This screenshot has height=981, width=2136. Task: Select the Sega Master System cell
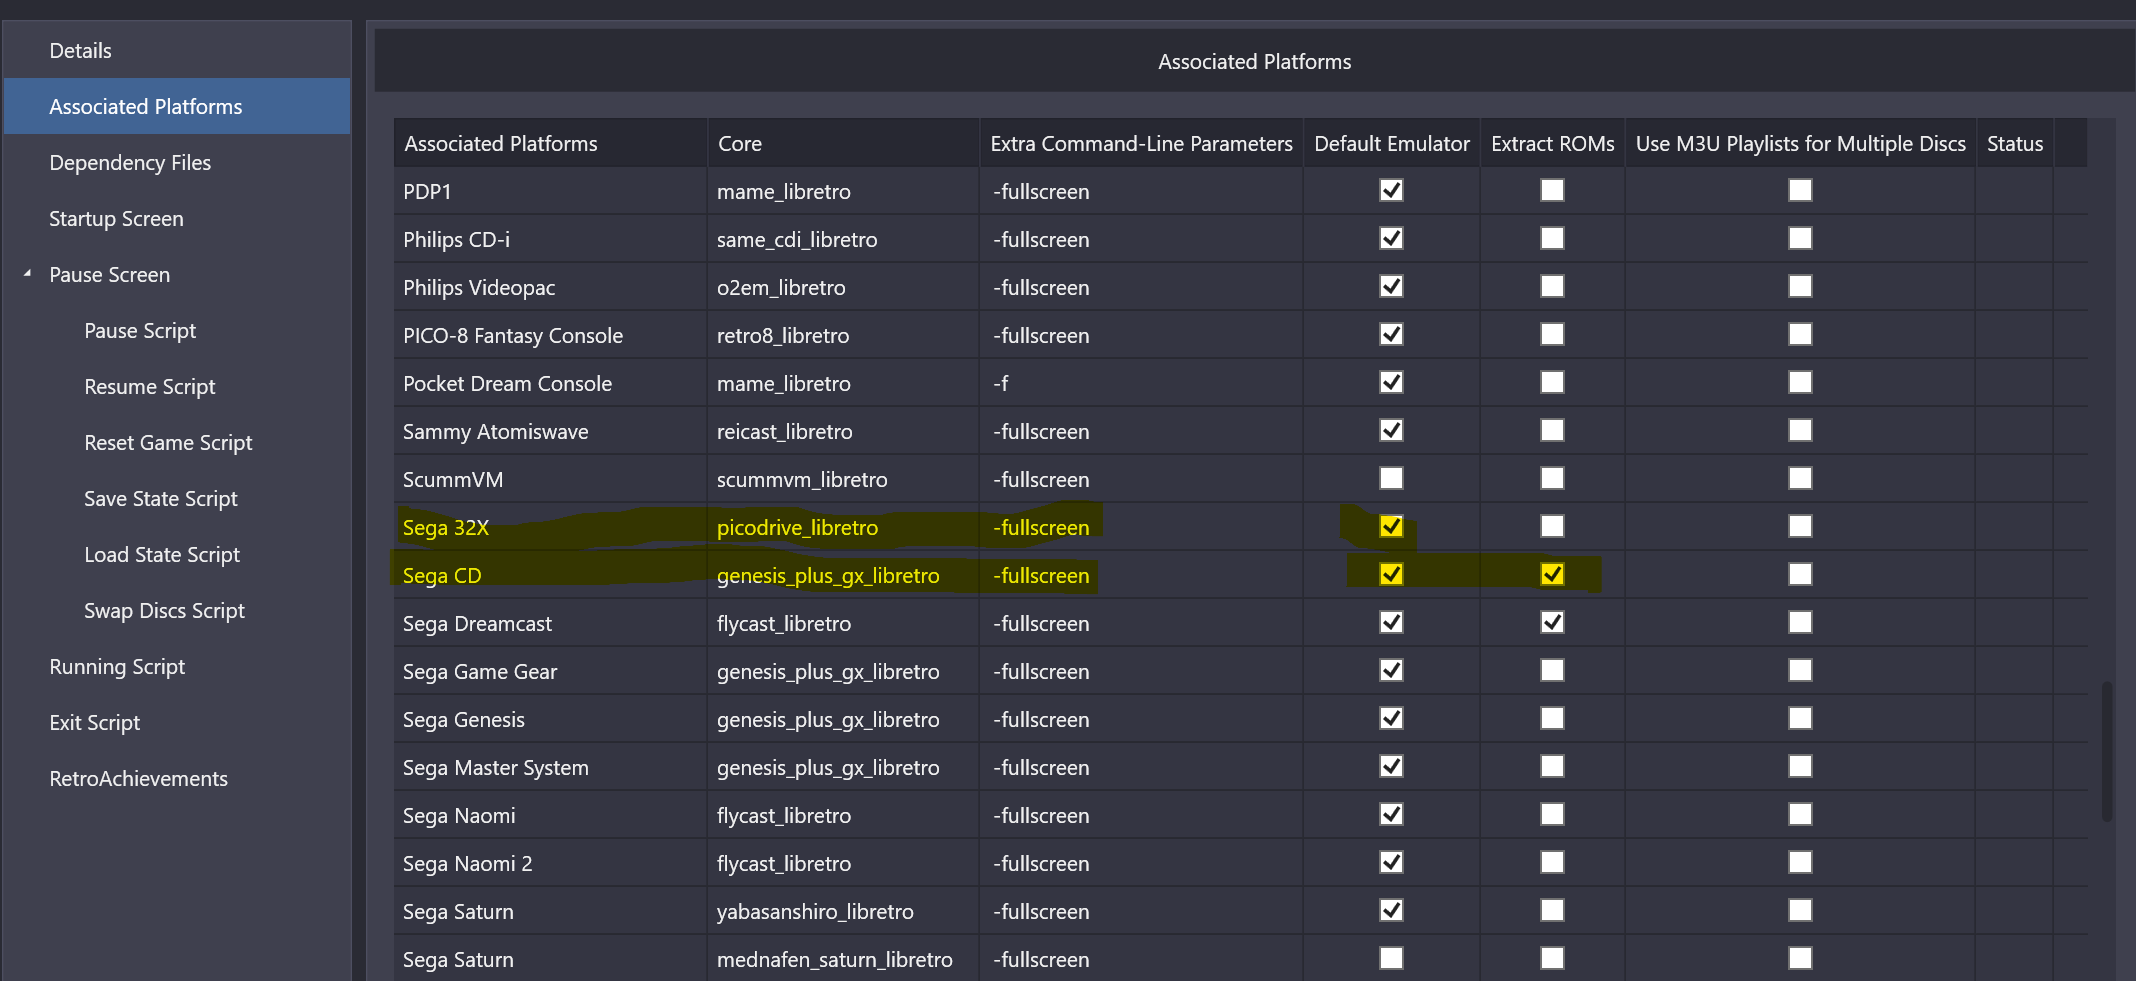(551, 767)
